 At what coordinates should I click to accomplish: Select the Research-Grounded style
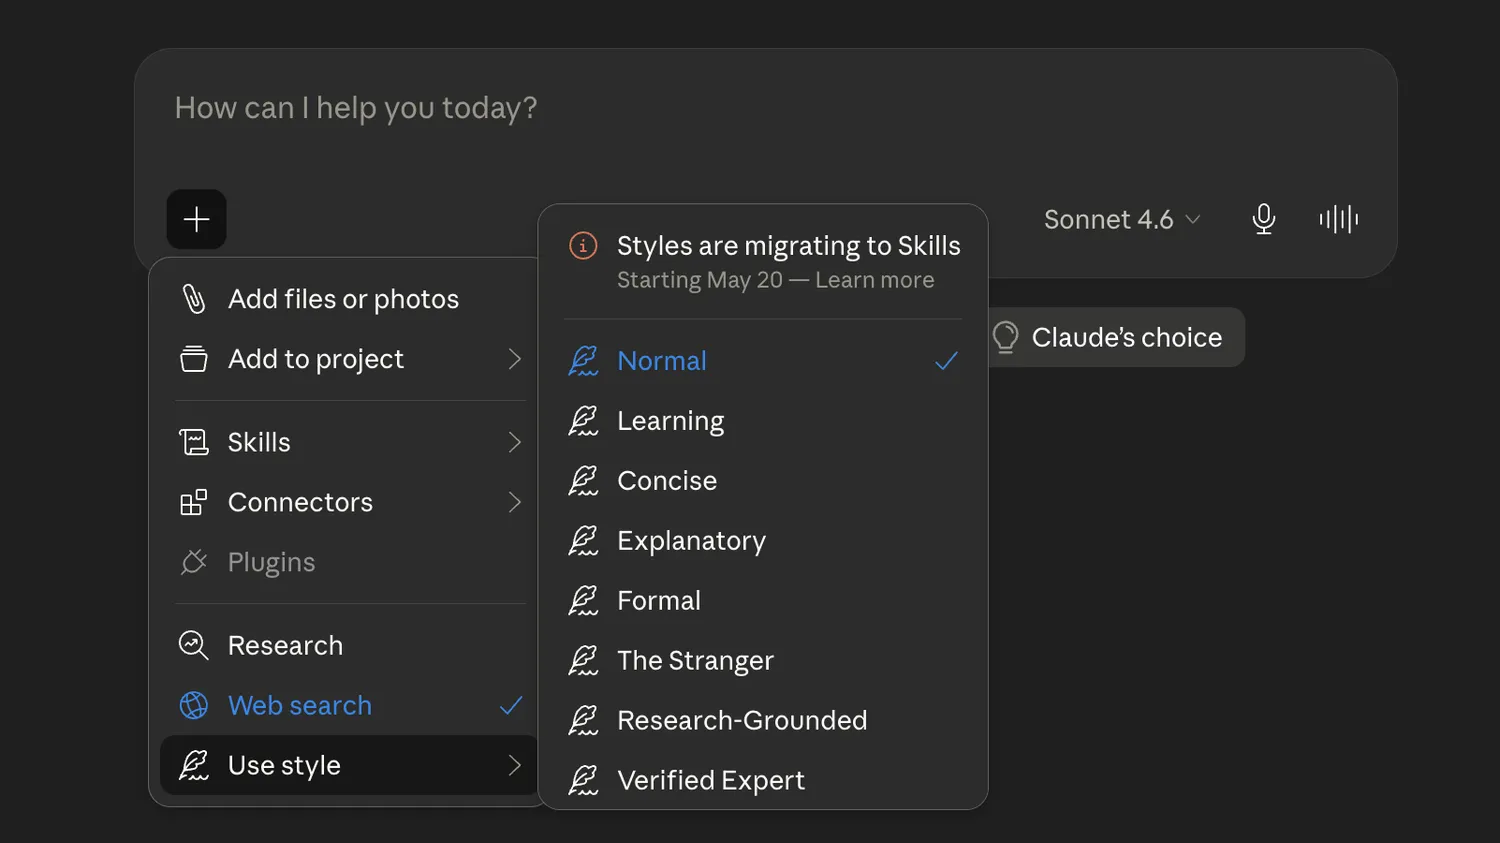pos(763,721)
